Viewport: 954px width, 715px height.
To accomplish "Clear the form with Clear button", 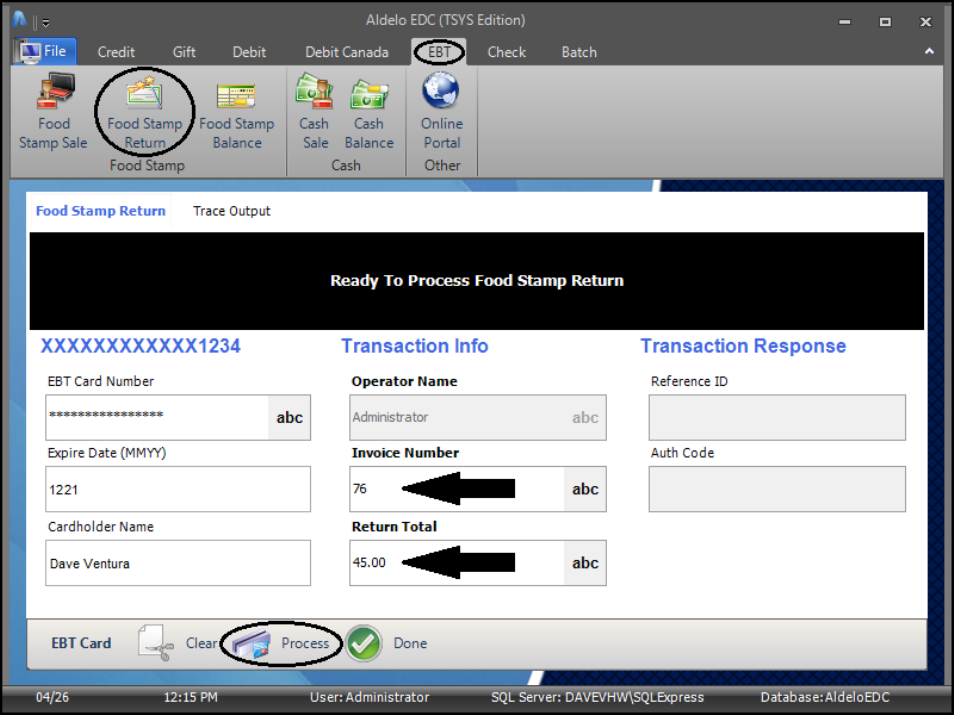I will point(176,643).
